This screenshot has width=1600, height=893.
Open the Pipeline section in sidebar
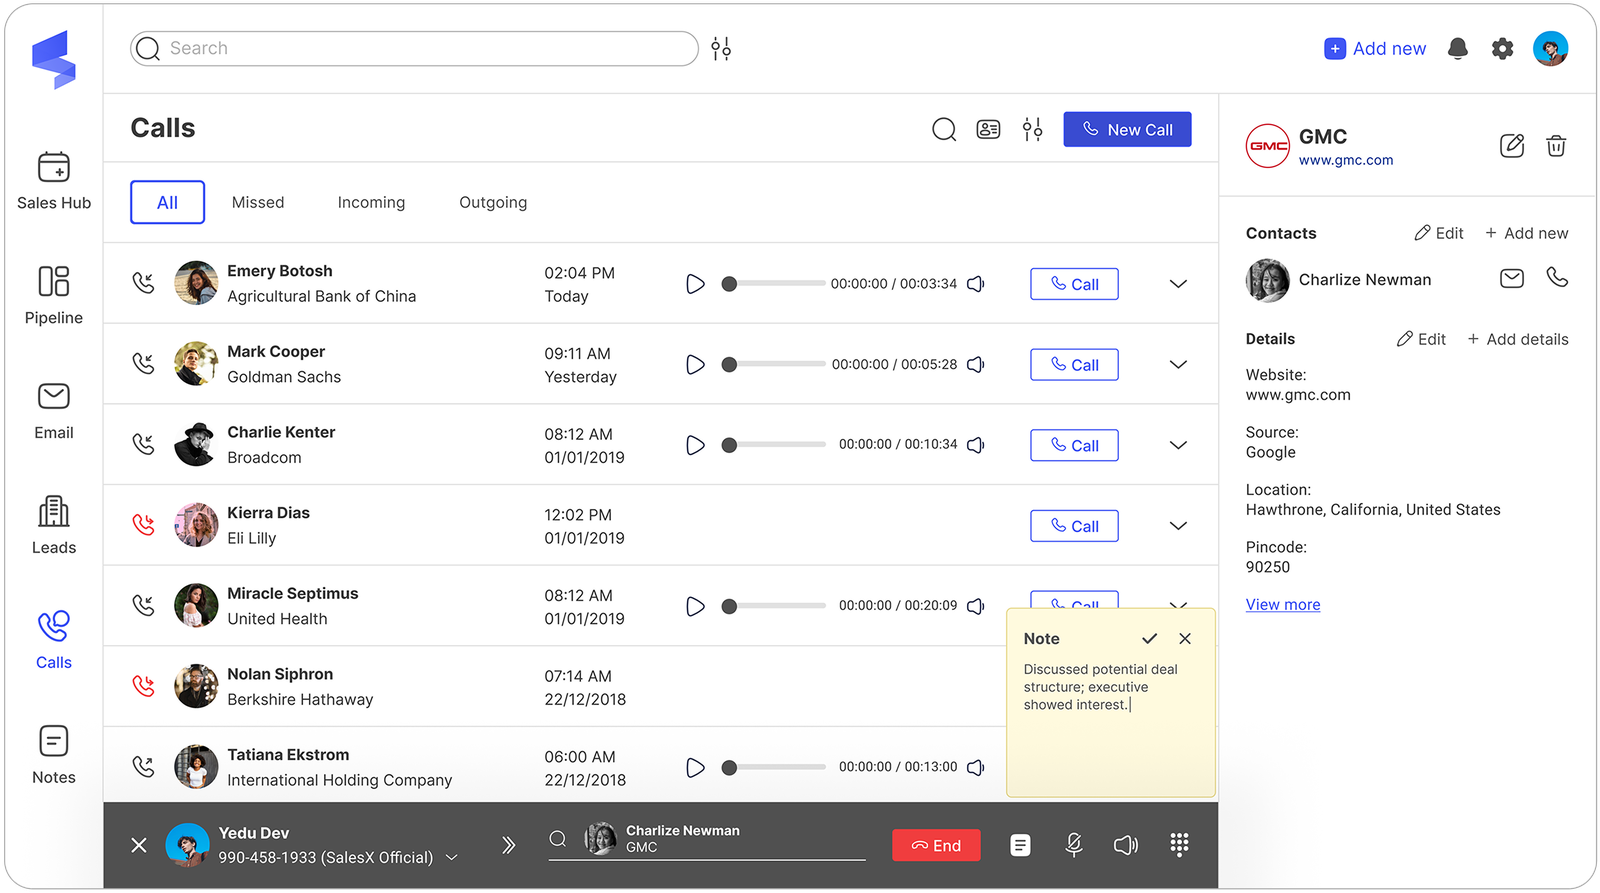pyautogui.click(x=53, y=295)
